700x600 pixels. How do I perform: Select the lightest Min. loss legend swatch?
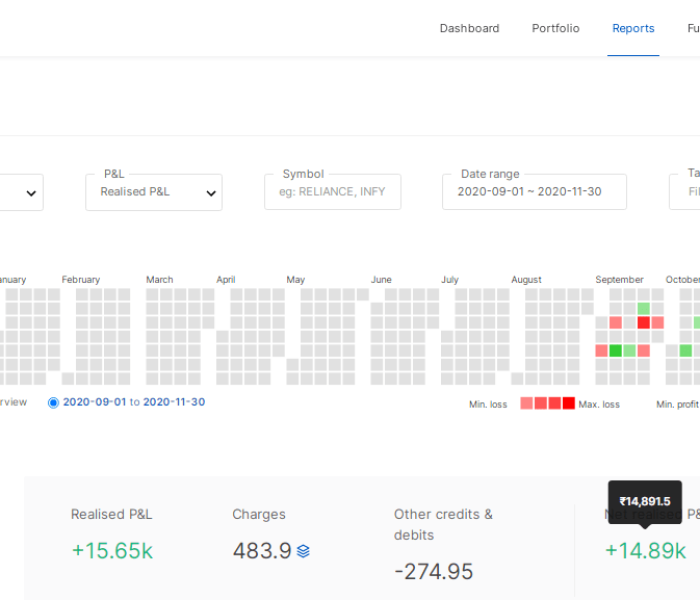(x=527, y=403)
